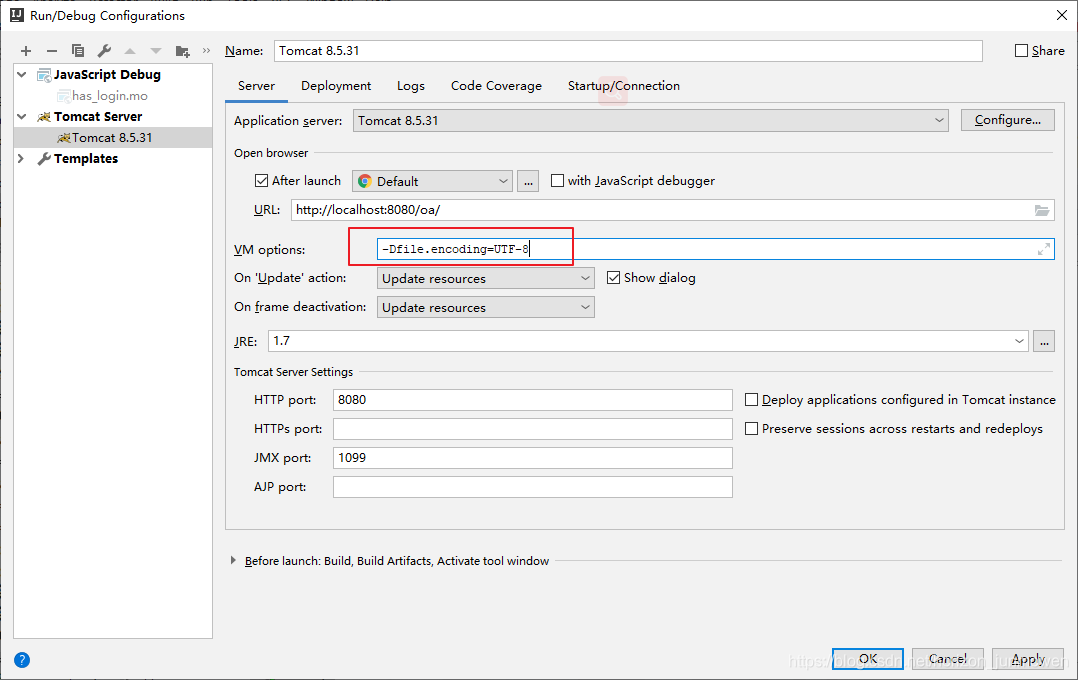Focus the JMX port field

tap(533, 457)
